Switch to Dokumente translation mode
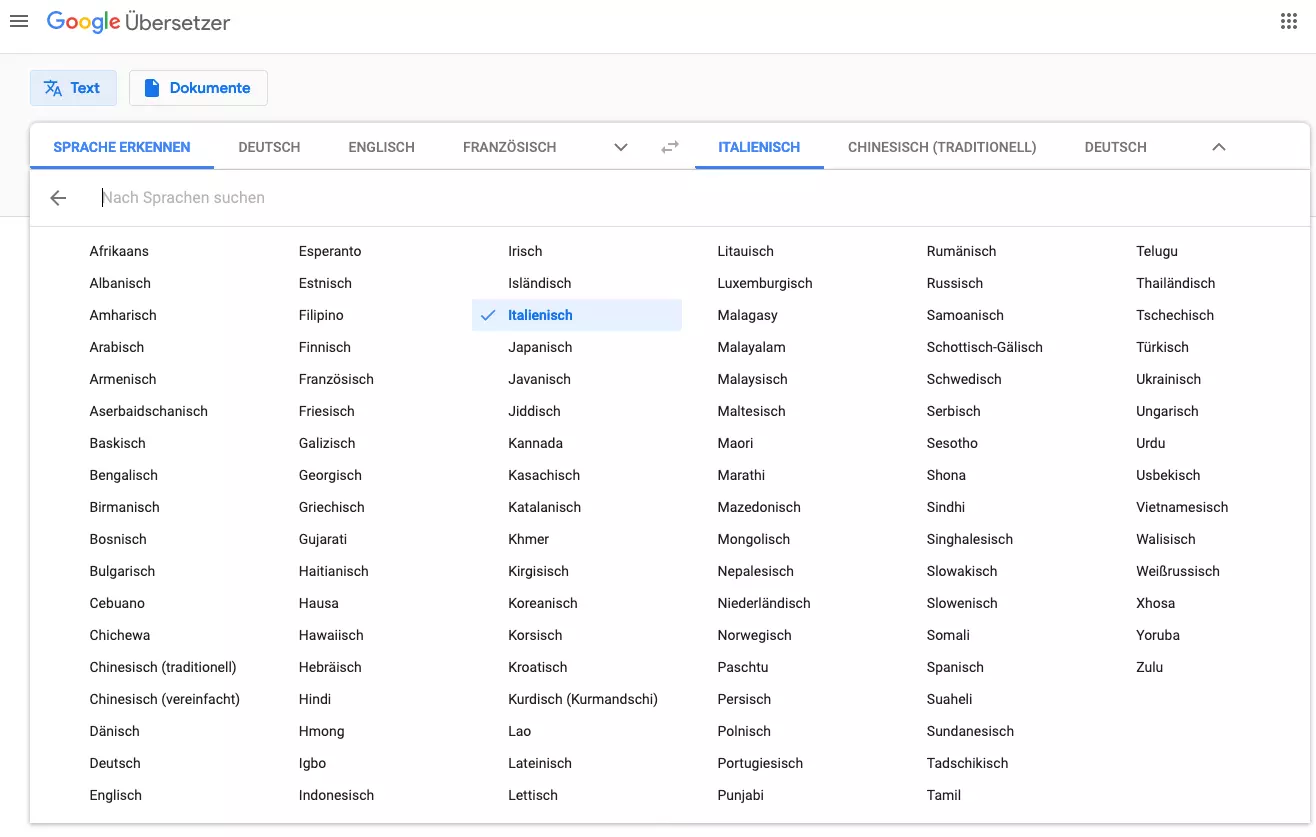This screenshot has width=1316, height=837. tap(198, 88)
